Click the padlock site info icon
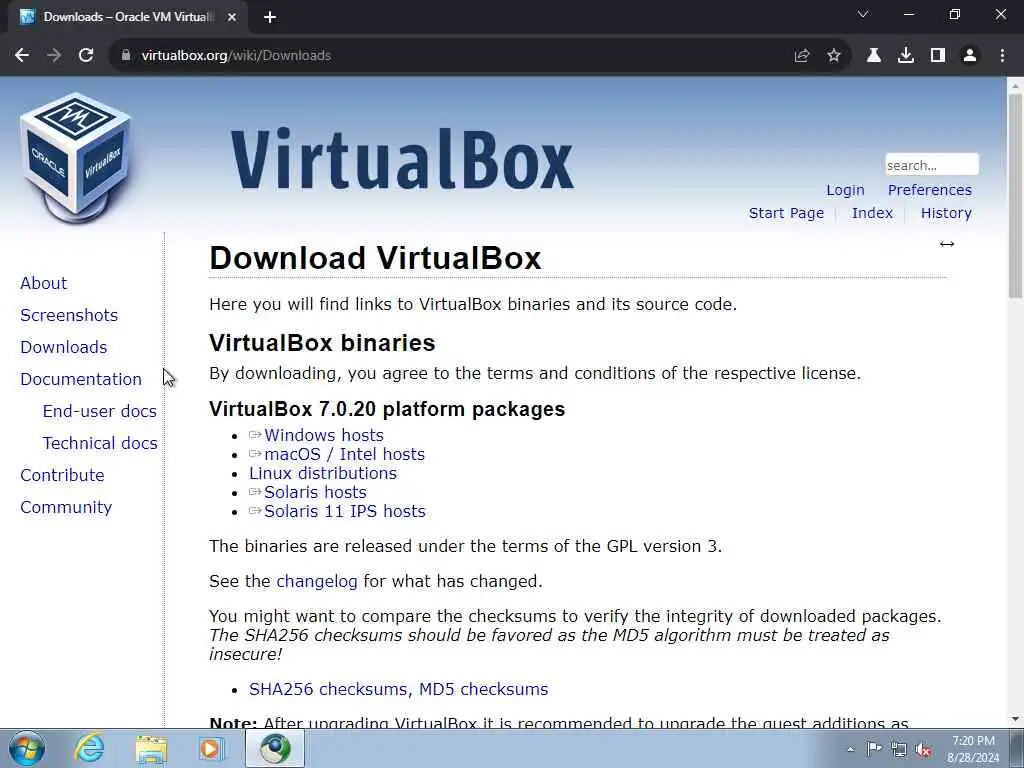The width and height of the screenshot is (1024, 768). (x=126, y=56)
